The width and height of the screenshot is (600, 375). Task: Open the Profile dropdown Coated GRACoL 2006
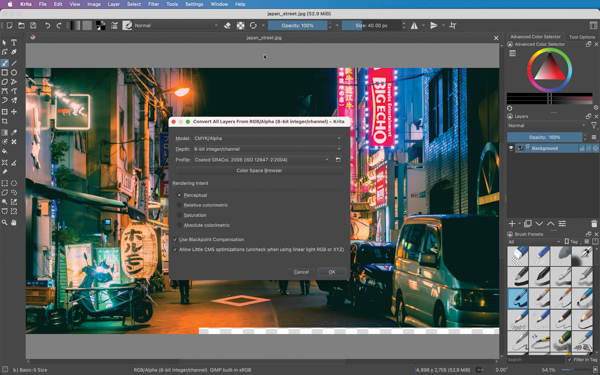[x=262, y=160]
